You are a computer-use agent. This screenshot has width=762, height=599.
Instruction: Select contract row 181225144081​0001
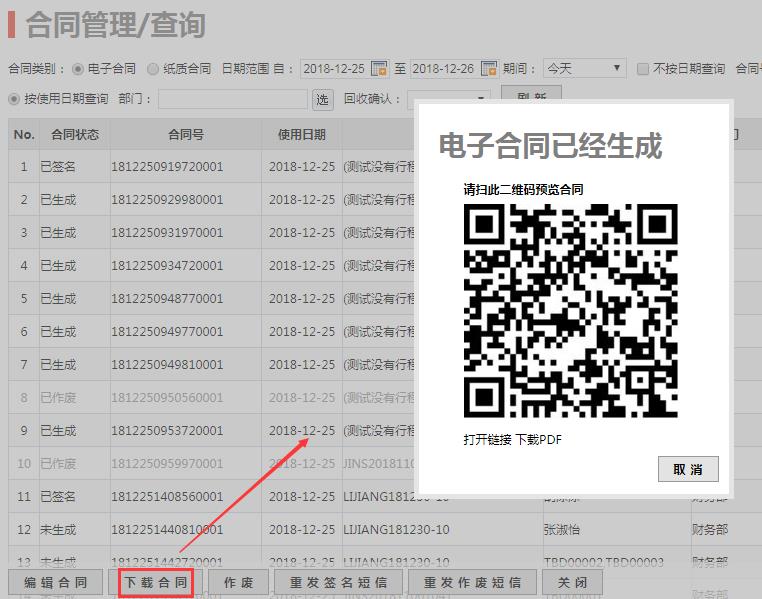pos(167,530)
